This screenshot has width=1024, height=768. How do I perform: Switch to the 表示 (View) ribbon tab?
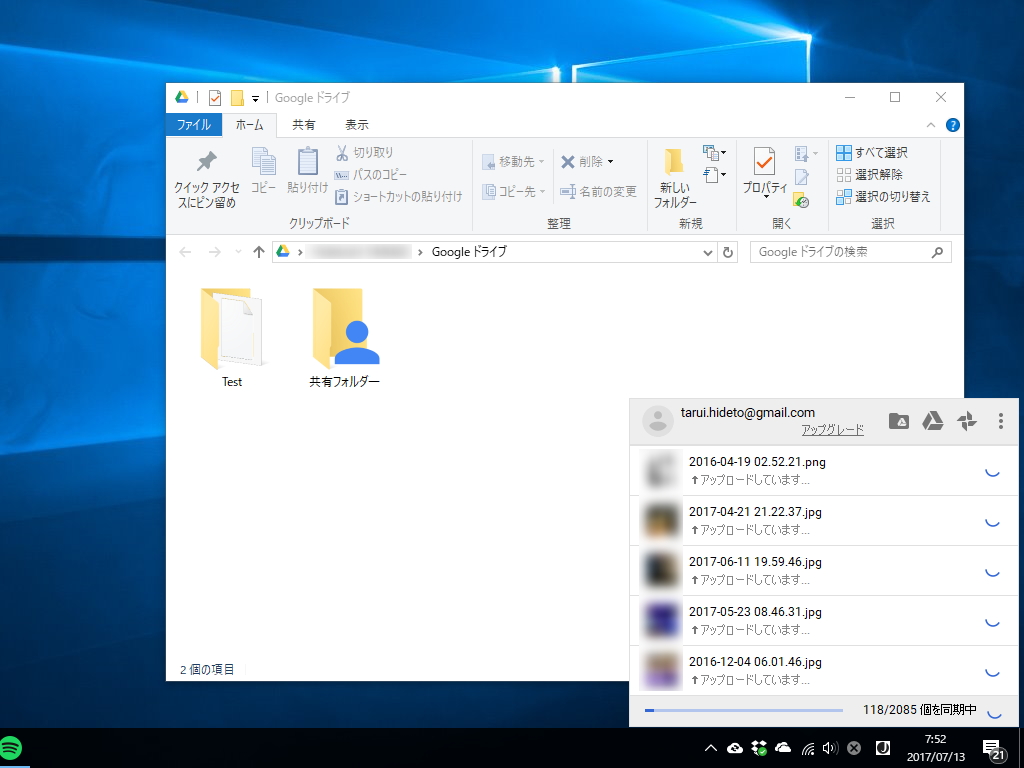tap(357, 124)
